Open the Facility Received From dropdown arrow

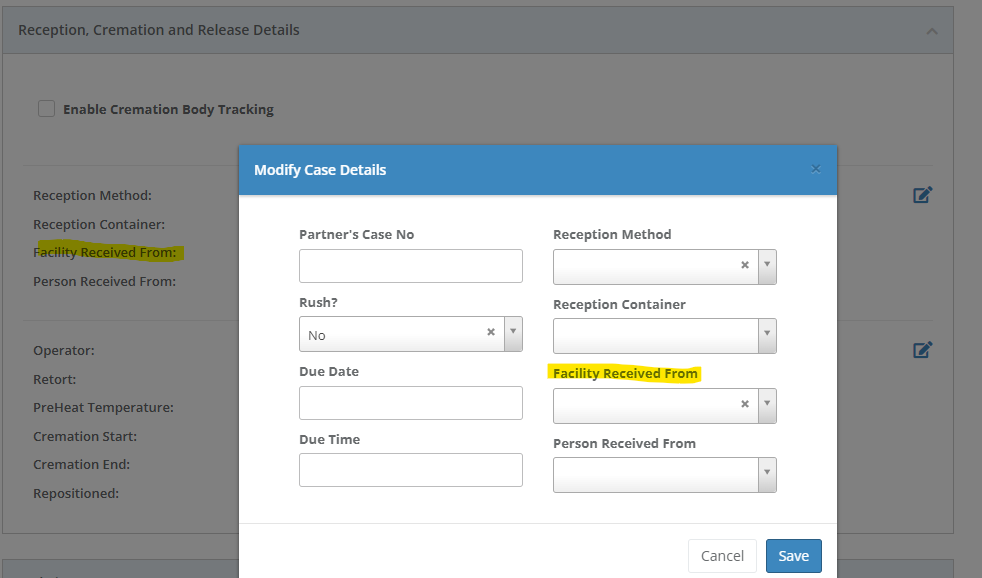[767, 404]
